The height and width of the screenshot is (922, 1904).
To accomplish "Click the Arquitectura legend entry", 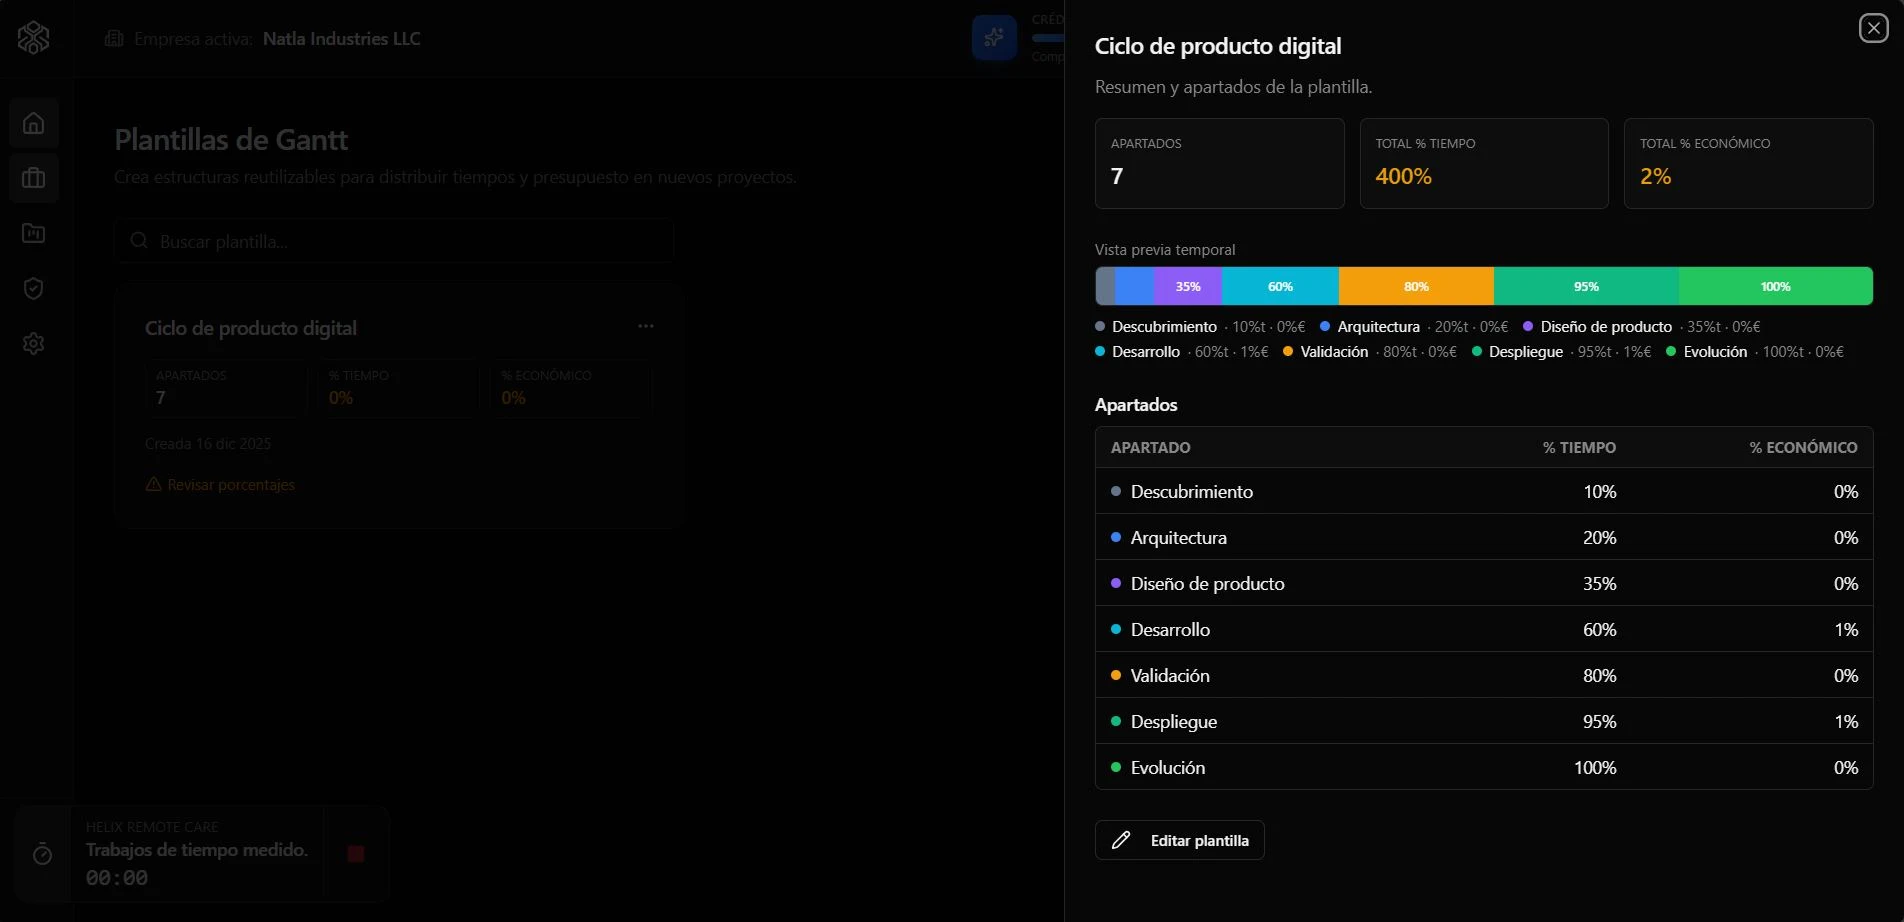I will [1414, 327].
